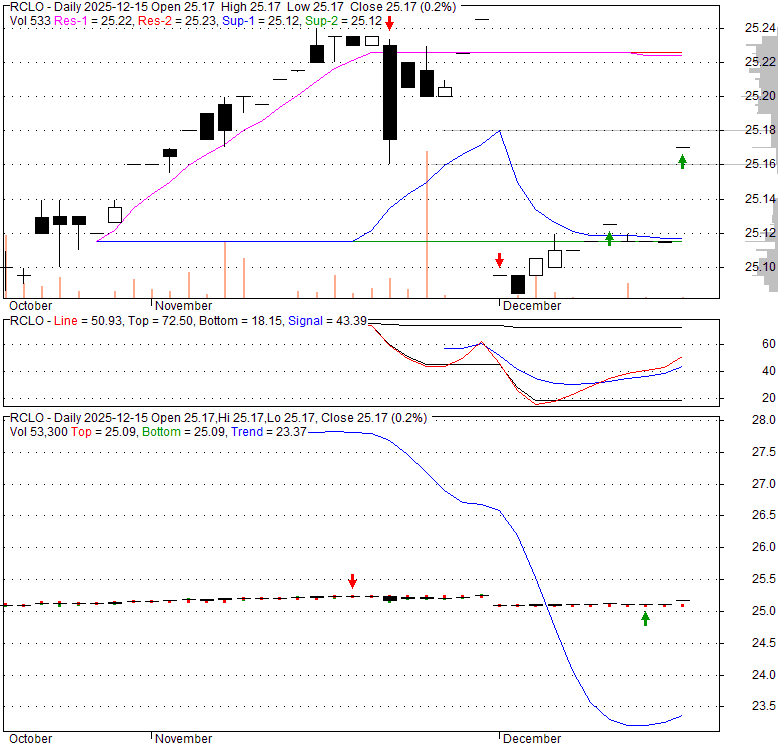Click October on the top chart time axis

29,306
